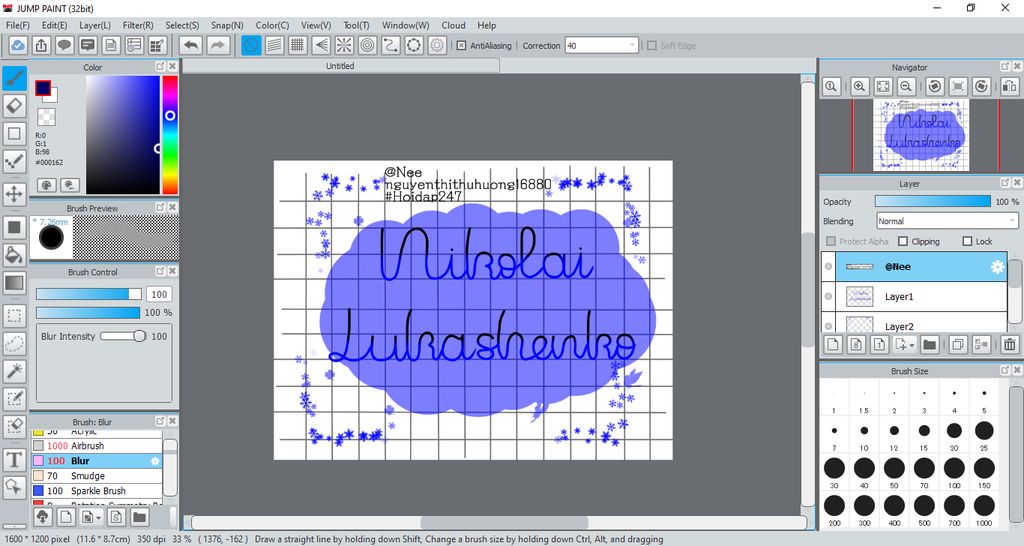Click the Navigator preview thumbnail
This screenshot has width=1024, height=546.
(921, 135)
